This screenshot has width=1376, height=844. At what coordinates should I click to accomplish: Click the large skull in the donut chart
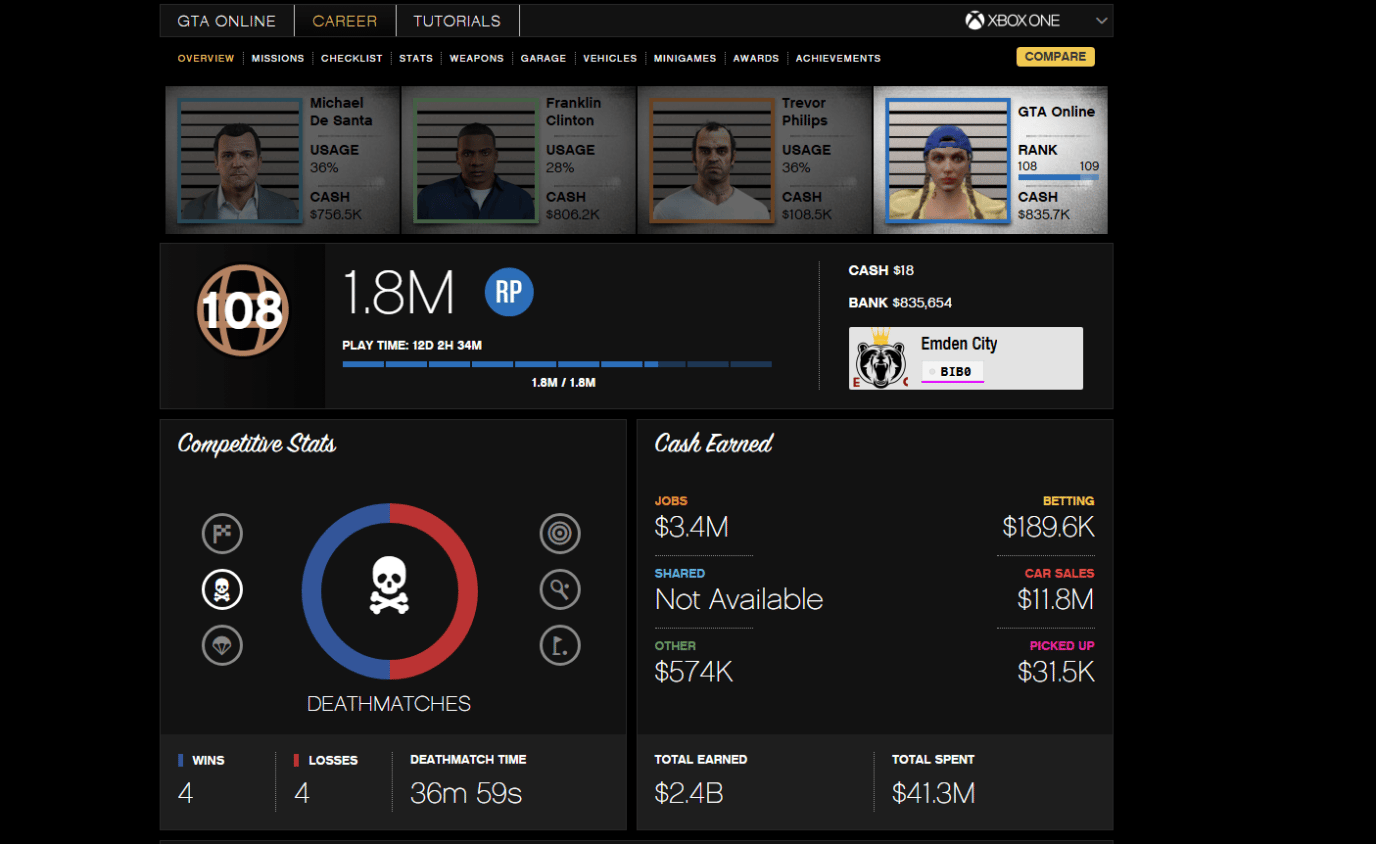[x=389, y=587]
